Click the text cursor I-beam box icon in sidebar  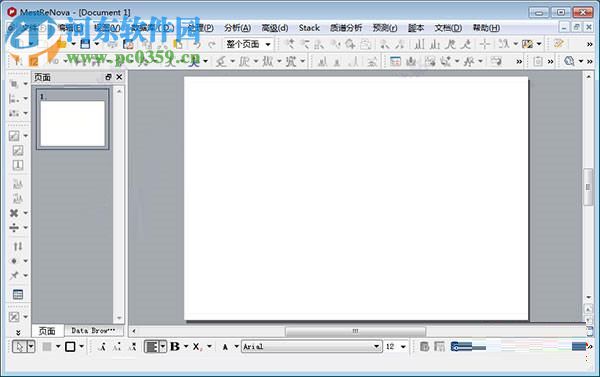[18, 165]
